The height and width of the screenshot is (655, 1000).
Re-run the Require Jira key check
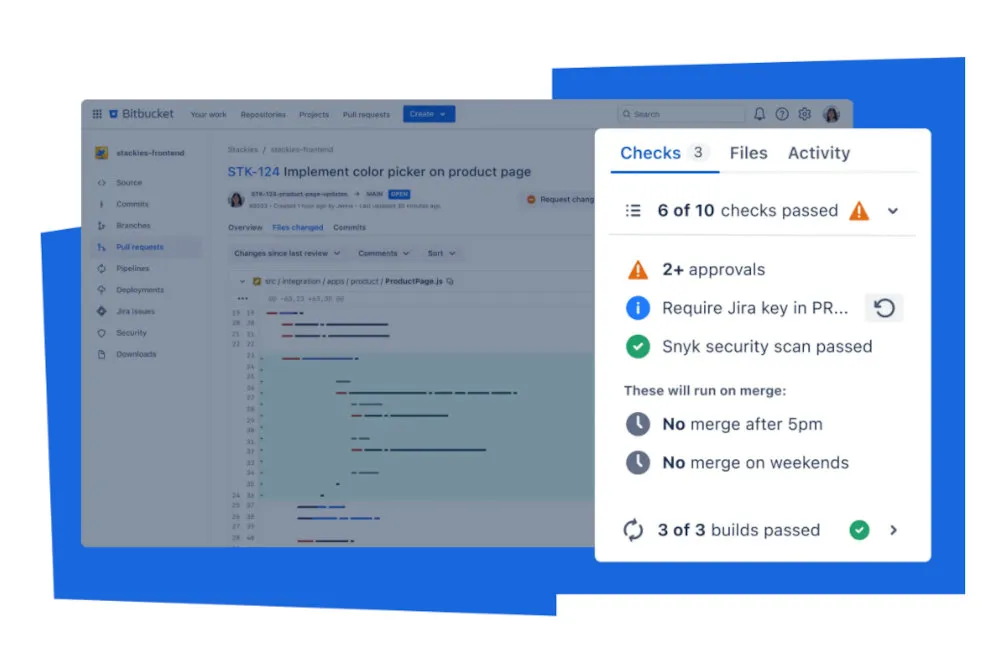point(884,309)
